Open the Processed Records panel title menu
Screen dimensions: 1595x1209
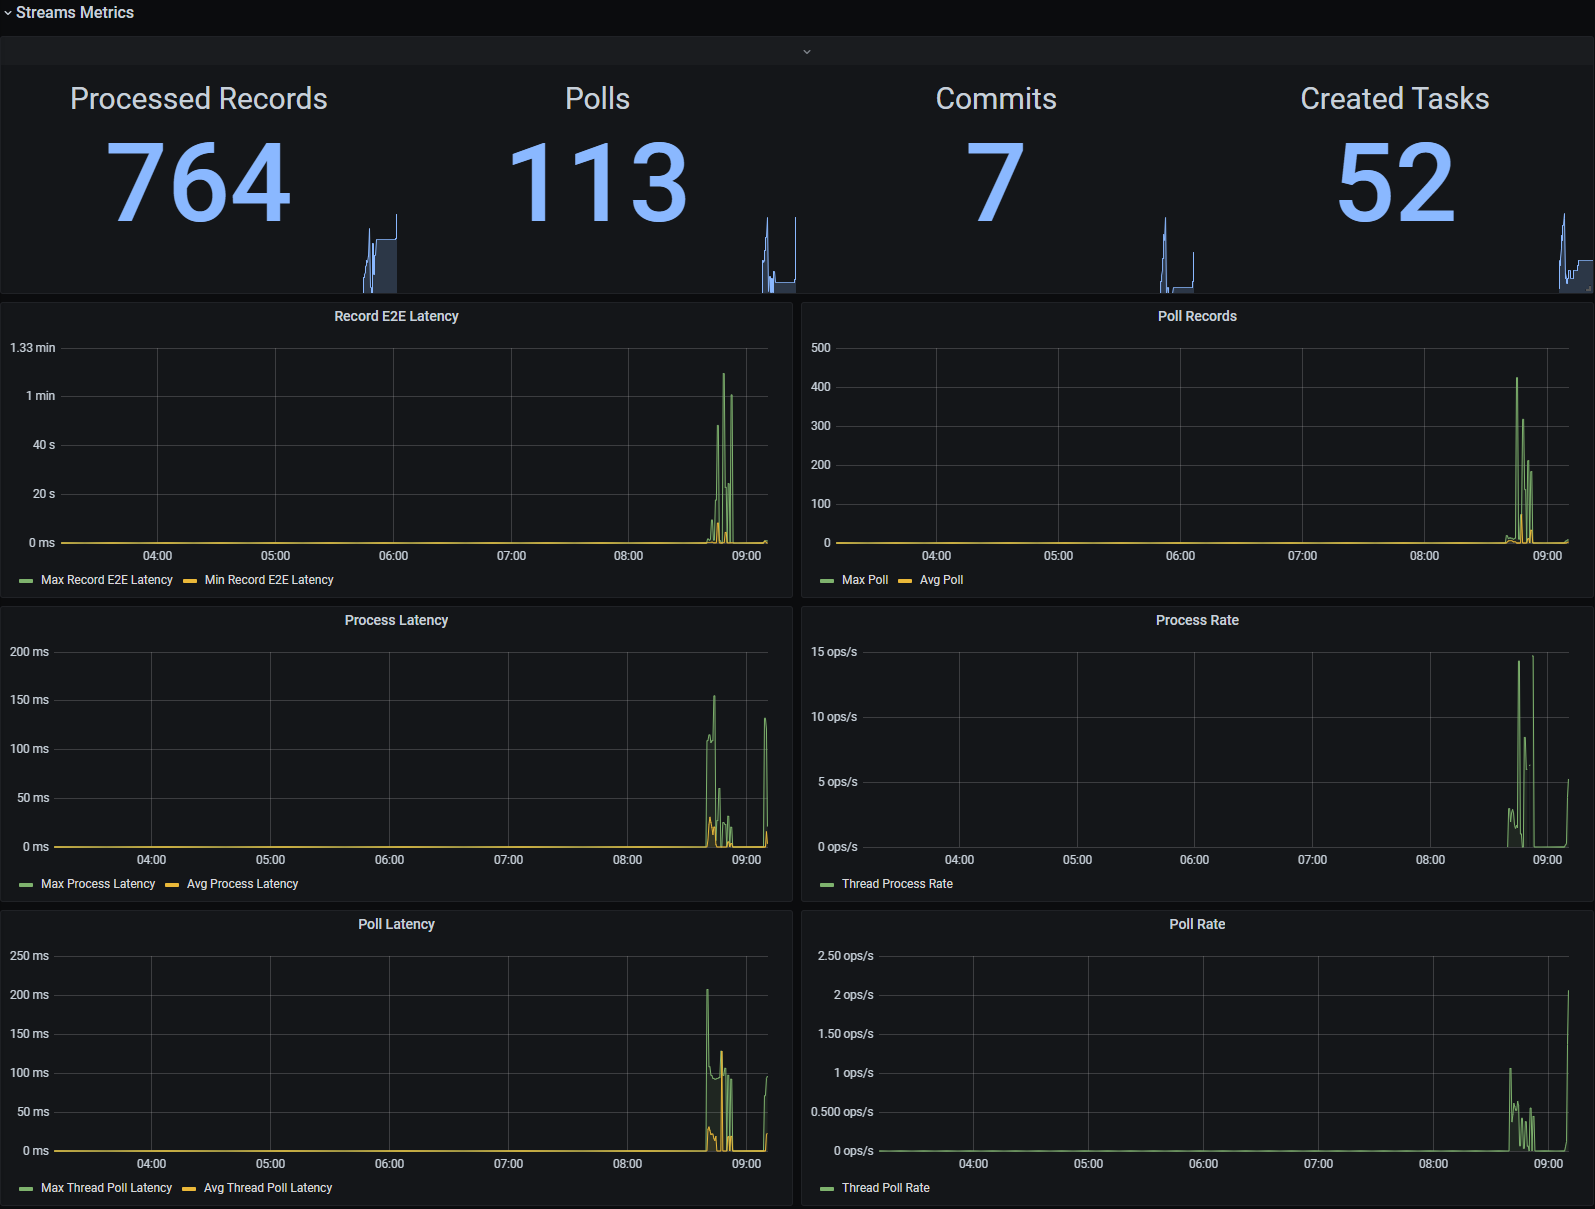pos(199,99)
